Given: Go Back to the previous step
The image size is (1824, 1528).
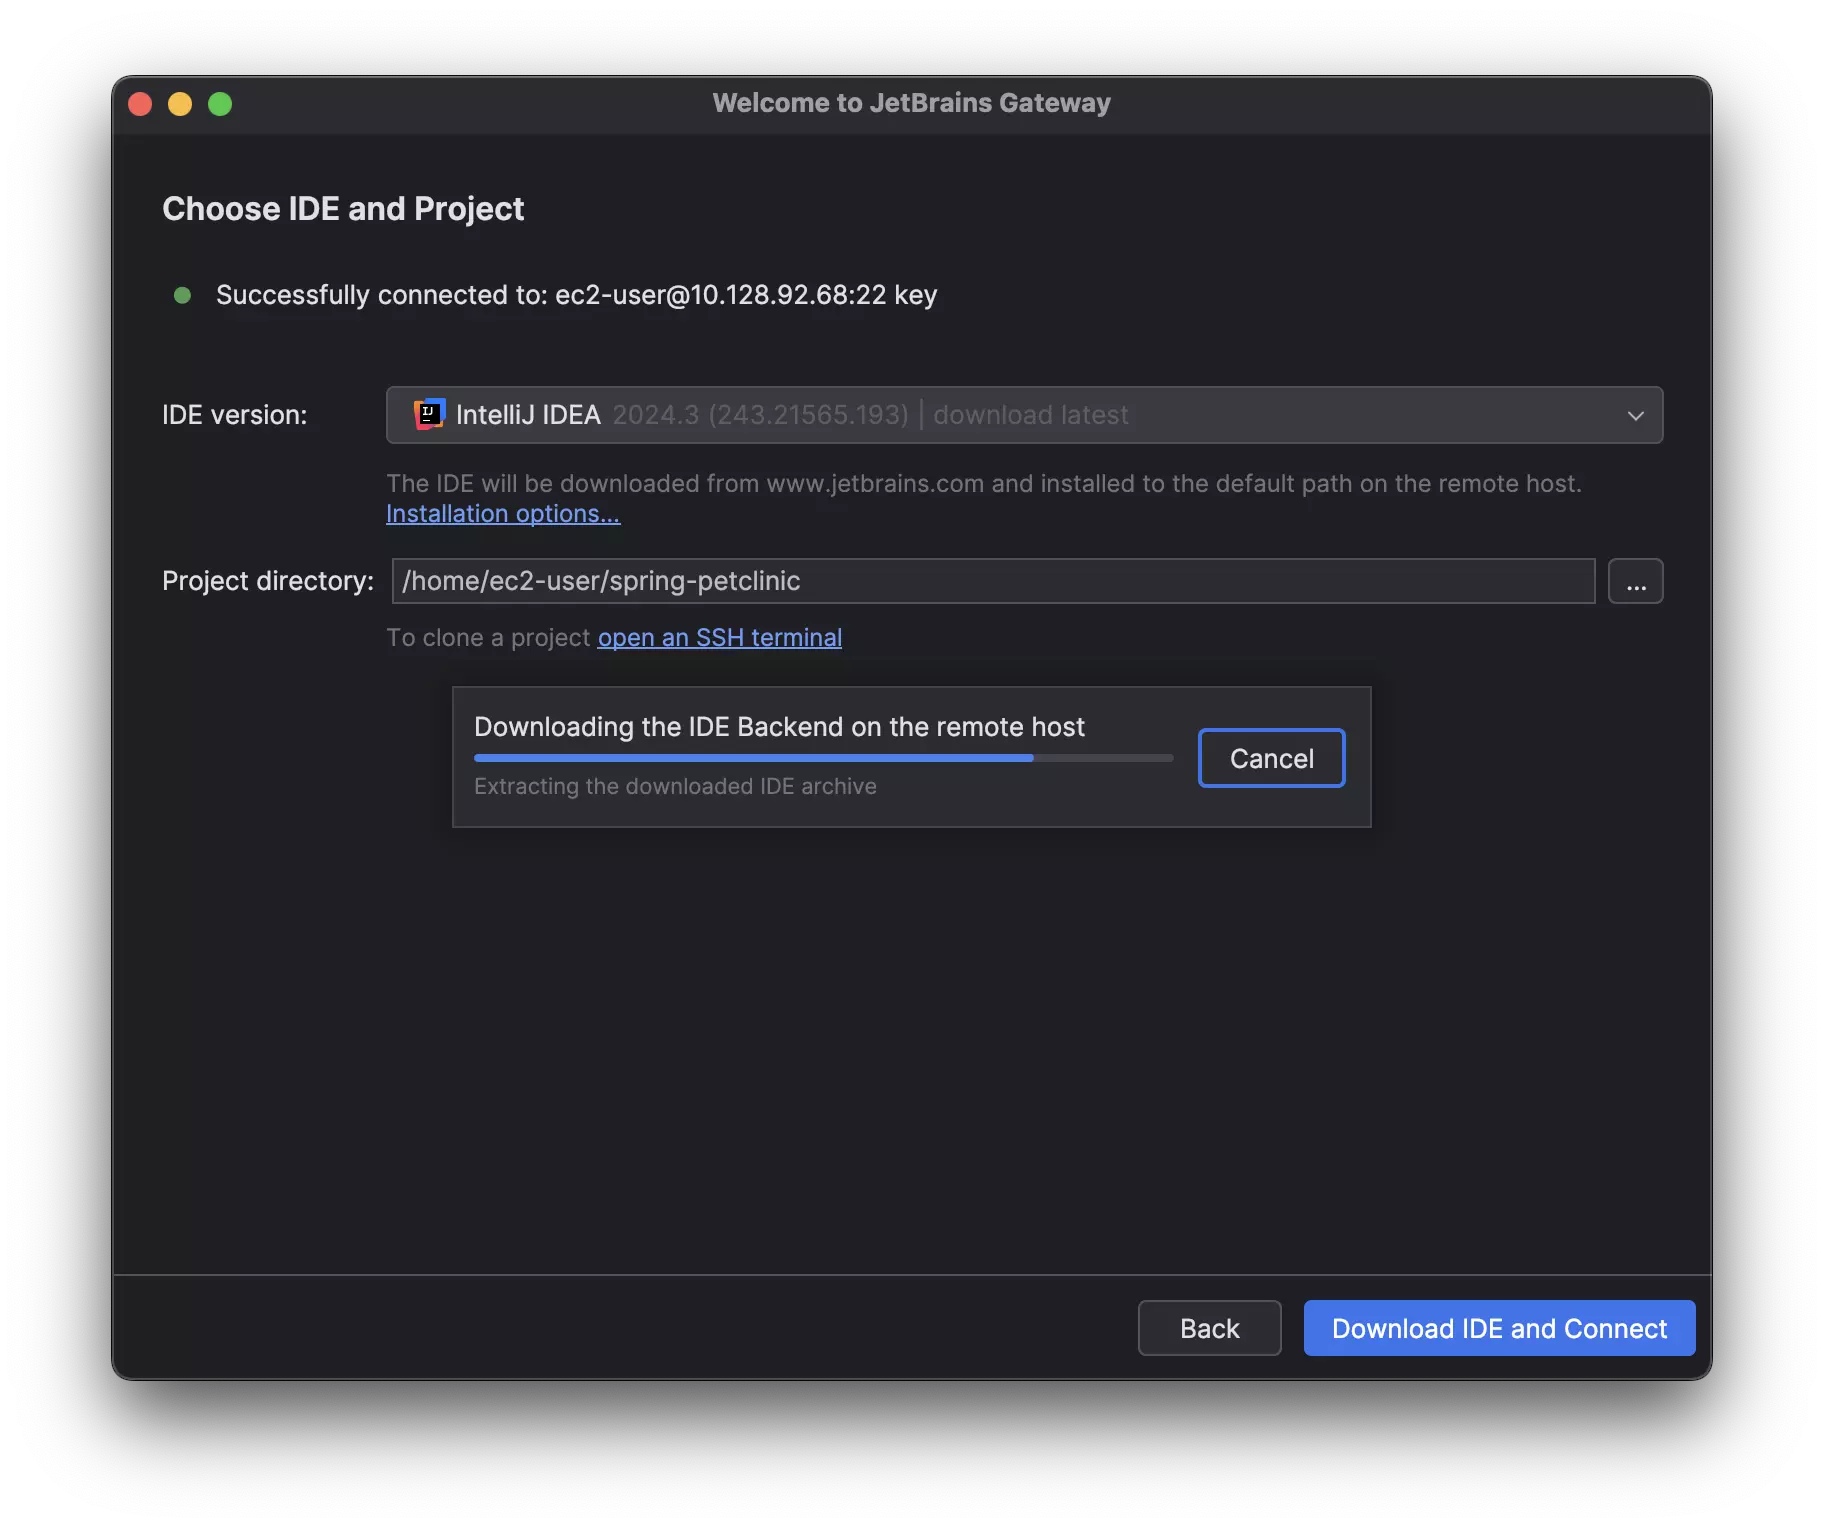Looking at the screenshot, I should click(x=1209, y=1328).
